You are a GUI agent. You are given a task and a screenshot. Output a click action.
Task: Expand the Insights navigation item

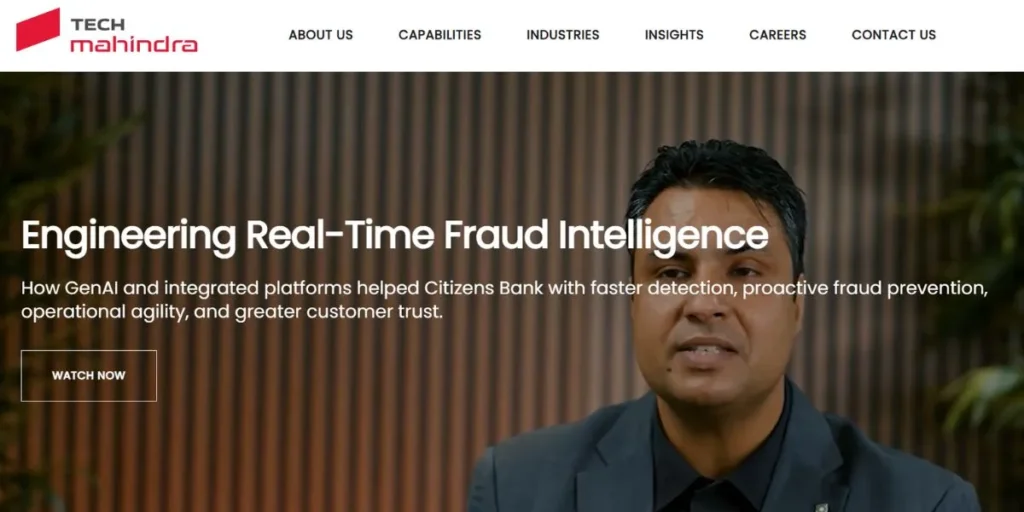click(674, 35)
